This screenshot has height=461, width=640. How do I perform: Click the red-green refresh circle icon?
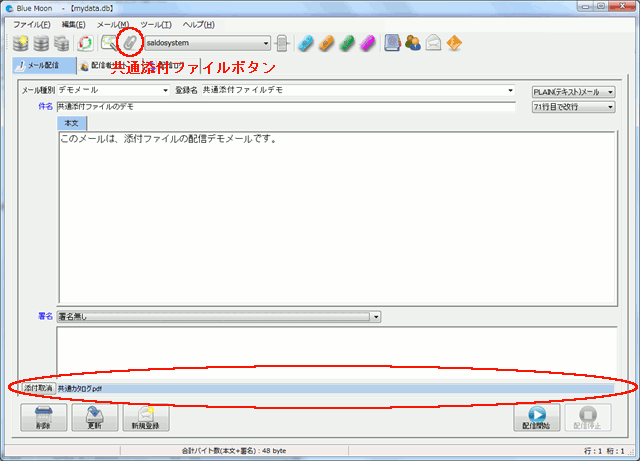(x=85, y=43)
